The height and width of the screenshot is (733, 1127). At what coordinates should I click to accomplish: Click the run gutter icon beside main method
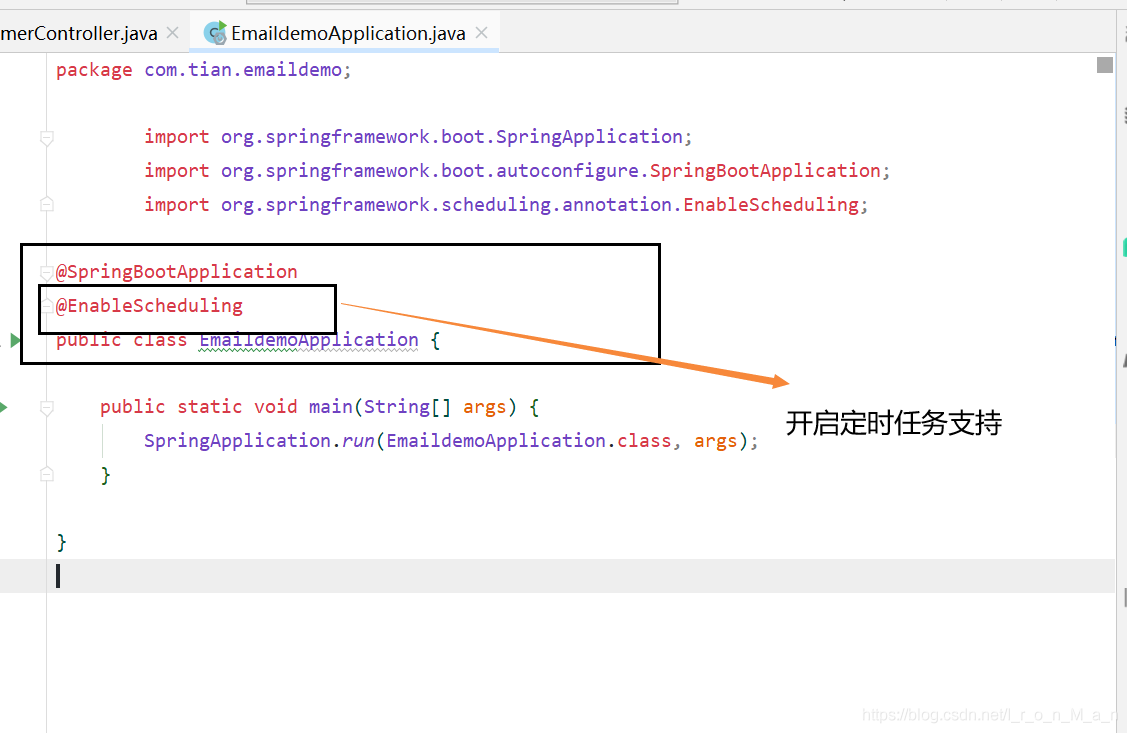(4, 407)
